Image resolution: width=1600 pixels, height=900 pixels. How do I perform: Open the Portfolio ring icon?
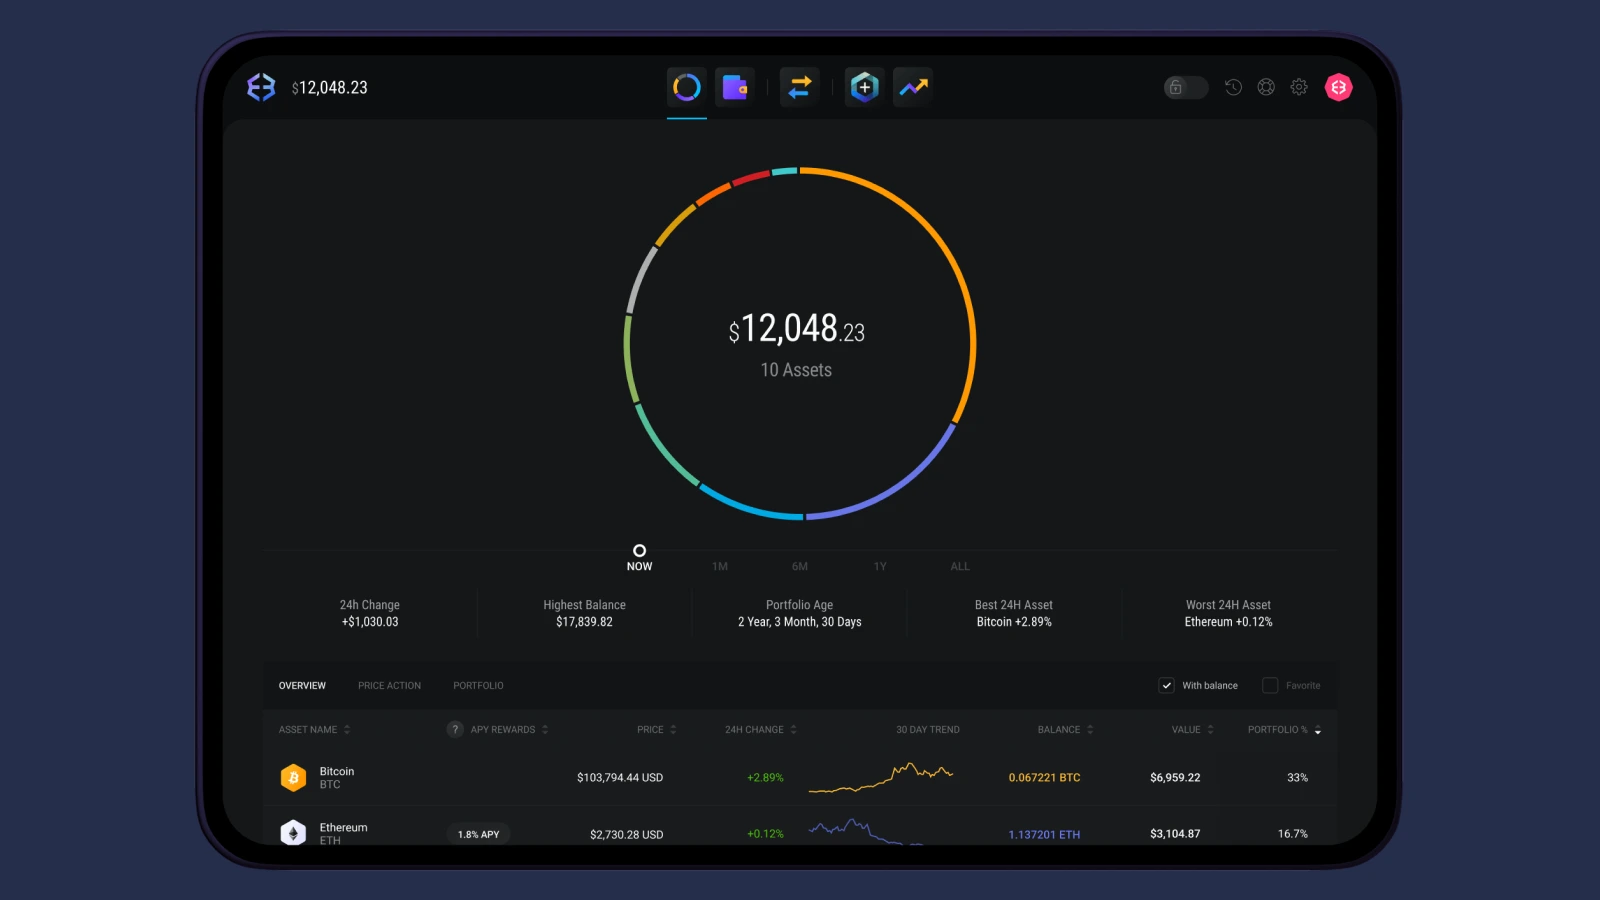[687, 88]
